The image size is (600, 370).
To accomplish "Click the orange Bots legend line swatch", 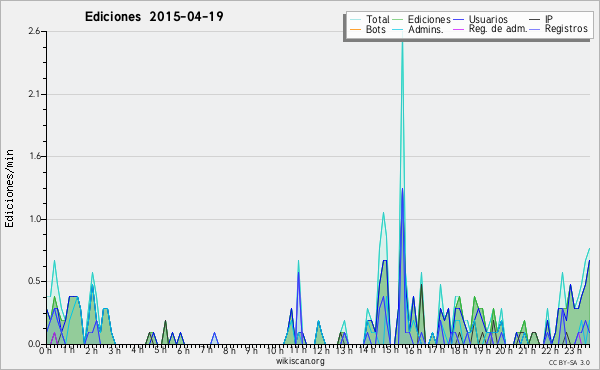I will tap(355, 29).
